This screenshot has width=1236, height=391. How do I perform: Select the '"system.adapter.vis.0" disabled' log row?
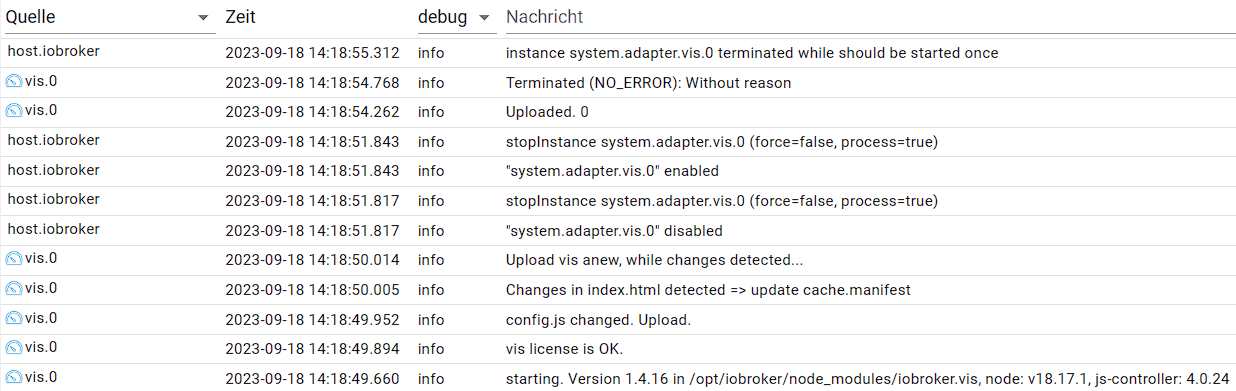tap(618, 230)
